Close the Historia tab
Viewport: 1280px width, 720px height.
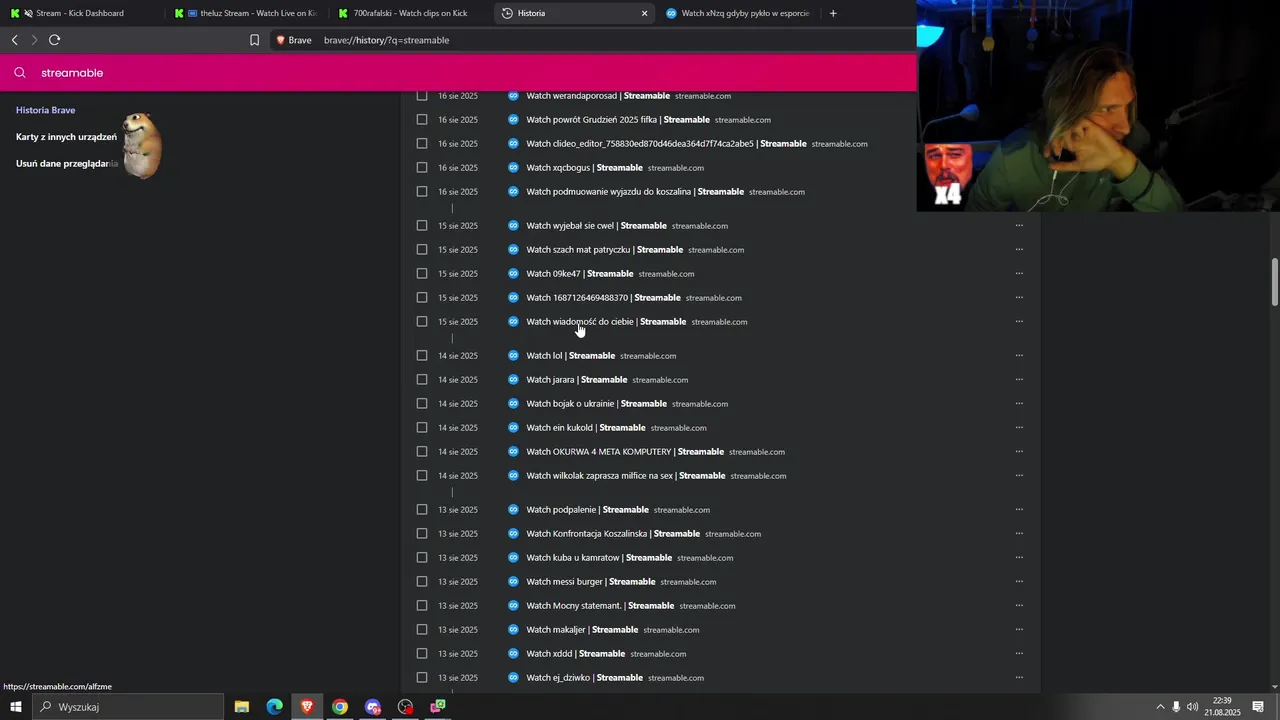point(644,13)
